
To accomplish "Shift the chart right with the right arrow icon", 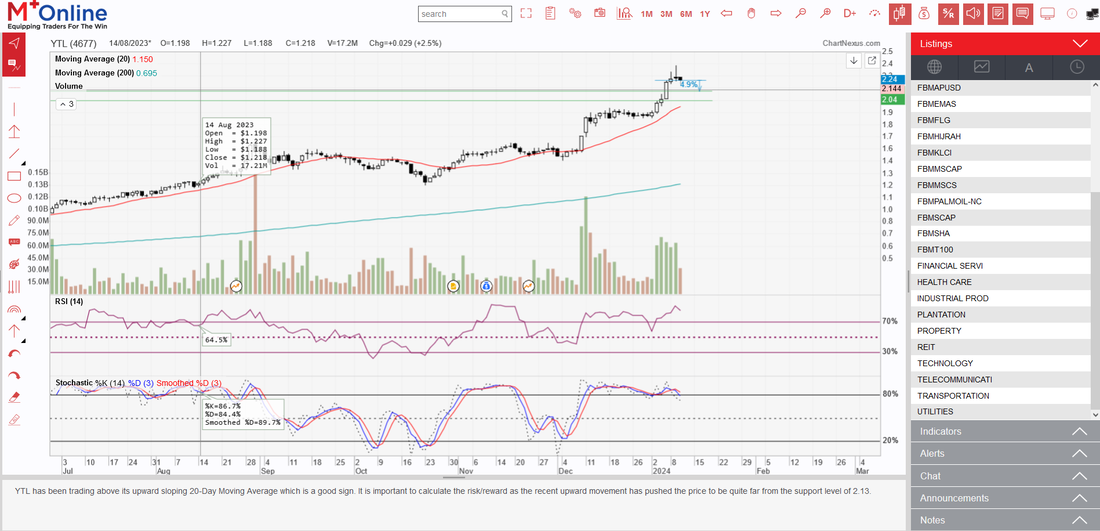I will 776,13.
